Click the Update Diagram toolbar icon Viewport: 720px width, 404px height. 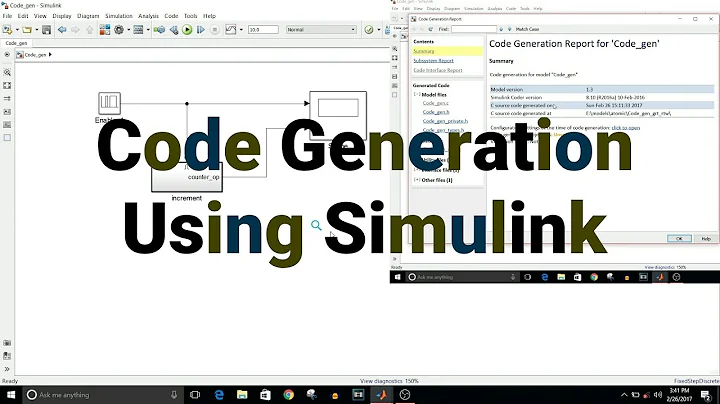(x=159, y=30)
